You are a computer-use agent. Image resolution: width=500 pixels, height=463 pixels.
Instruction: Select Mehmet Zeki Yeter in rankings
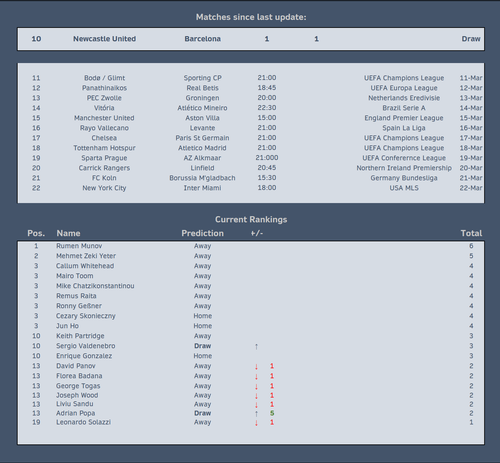pyautogui.click(x=86, y=256)
